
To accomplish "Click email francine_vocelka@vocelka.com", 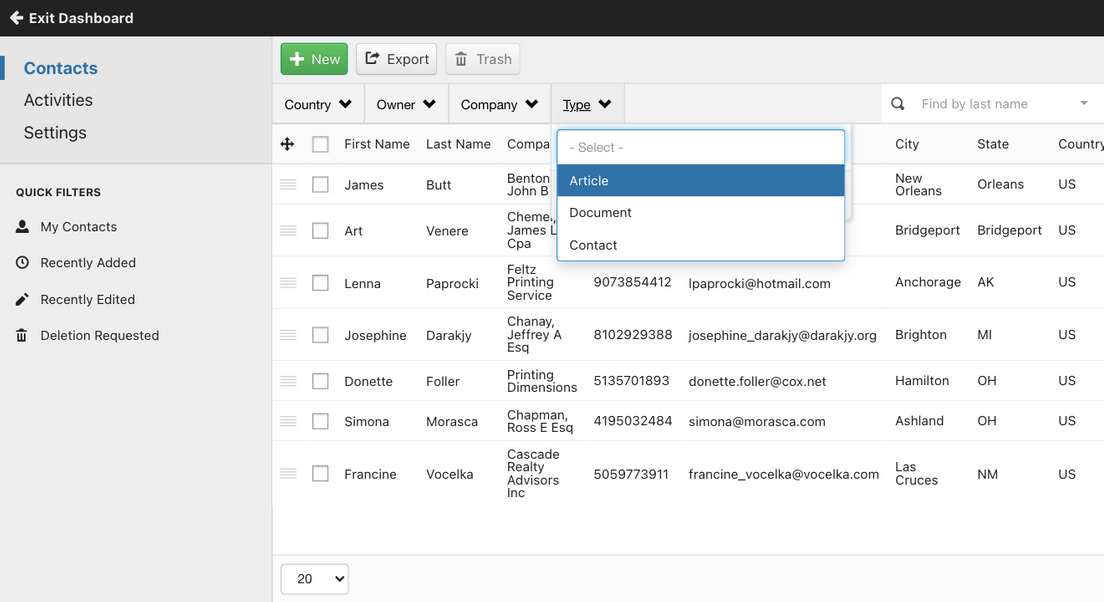I will 784,474.
